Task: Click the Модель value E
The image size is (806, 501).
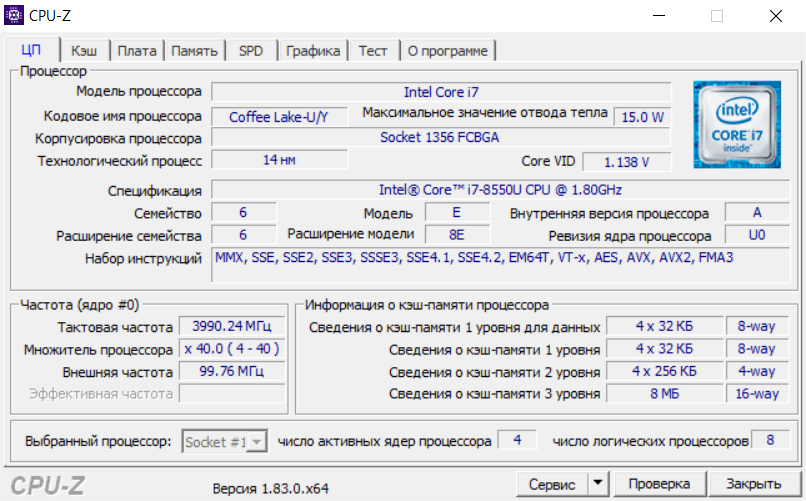Action: [x=457, y=212]
